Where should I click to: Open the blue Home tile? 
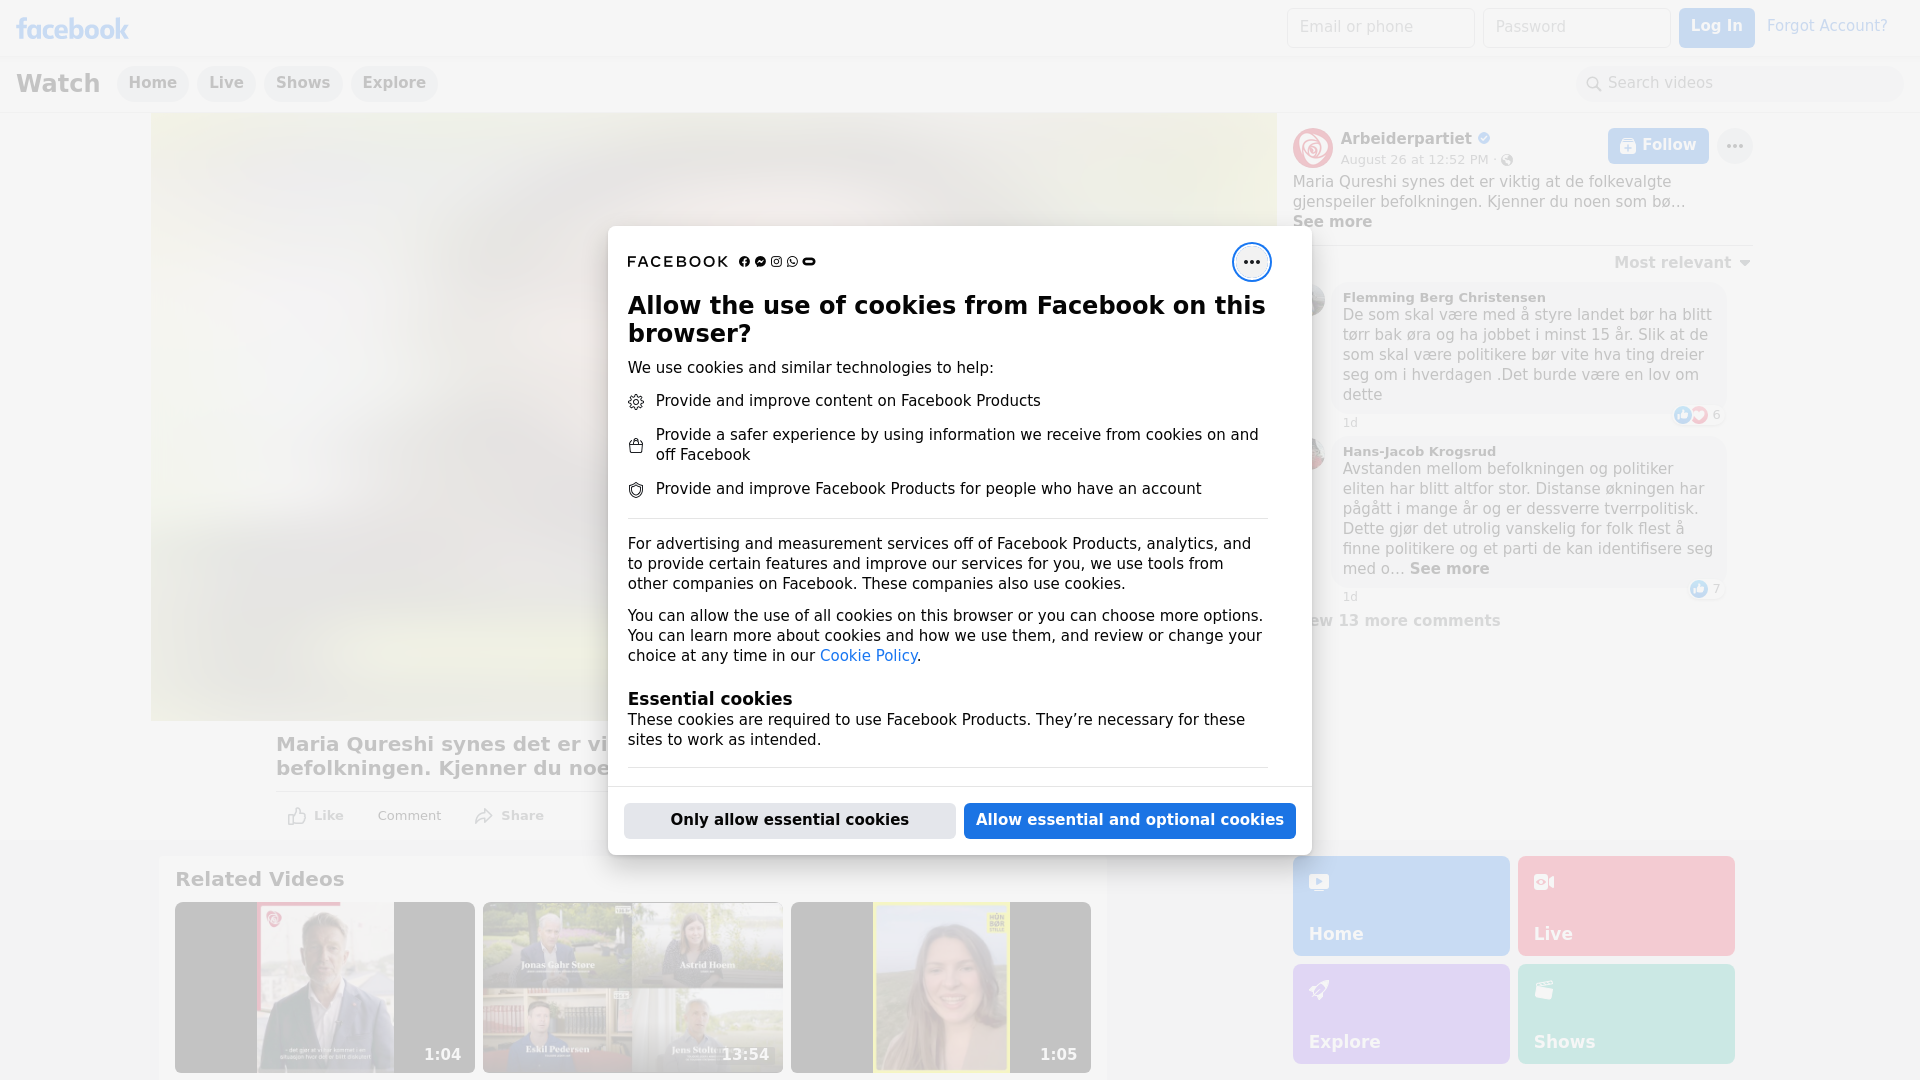click(x=1401, y=906)
